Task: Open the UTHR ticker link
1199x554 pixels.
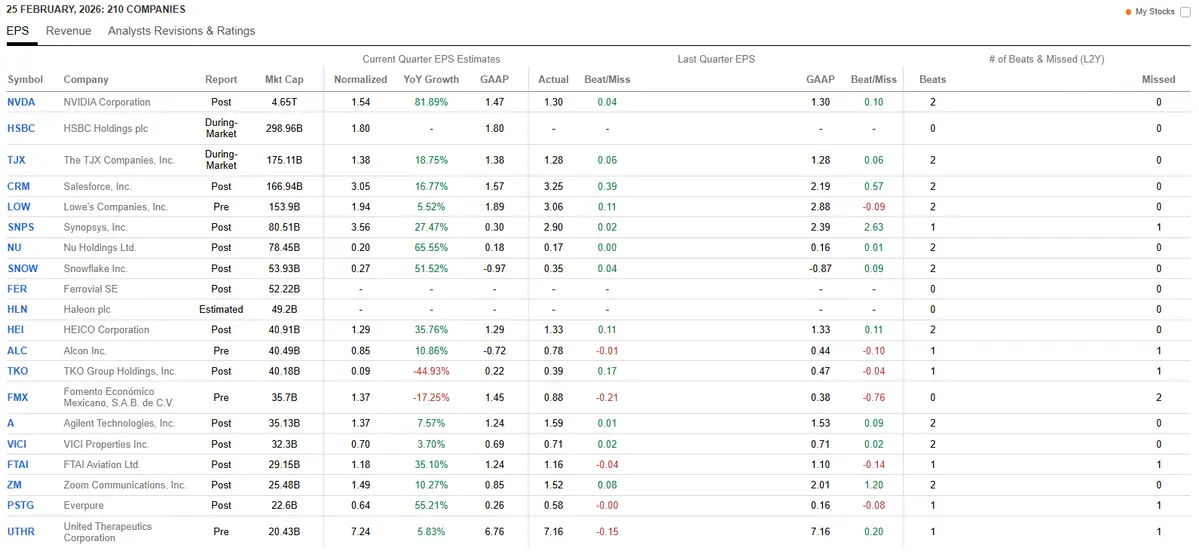Action: pyautogui.click(x=21, y=532)
